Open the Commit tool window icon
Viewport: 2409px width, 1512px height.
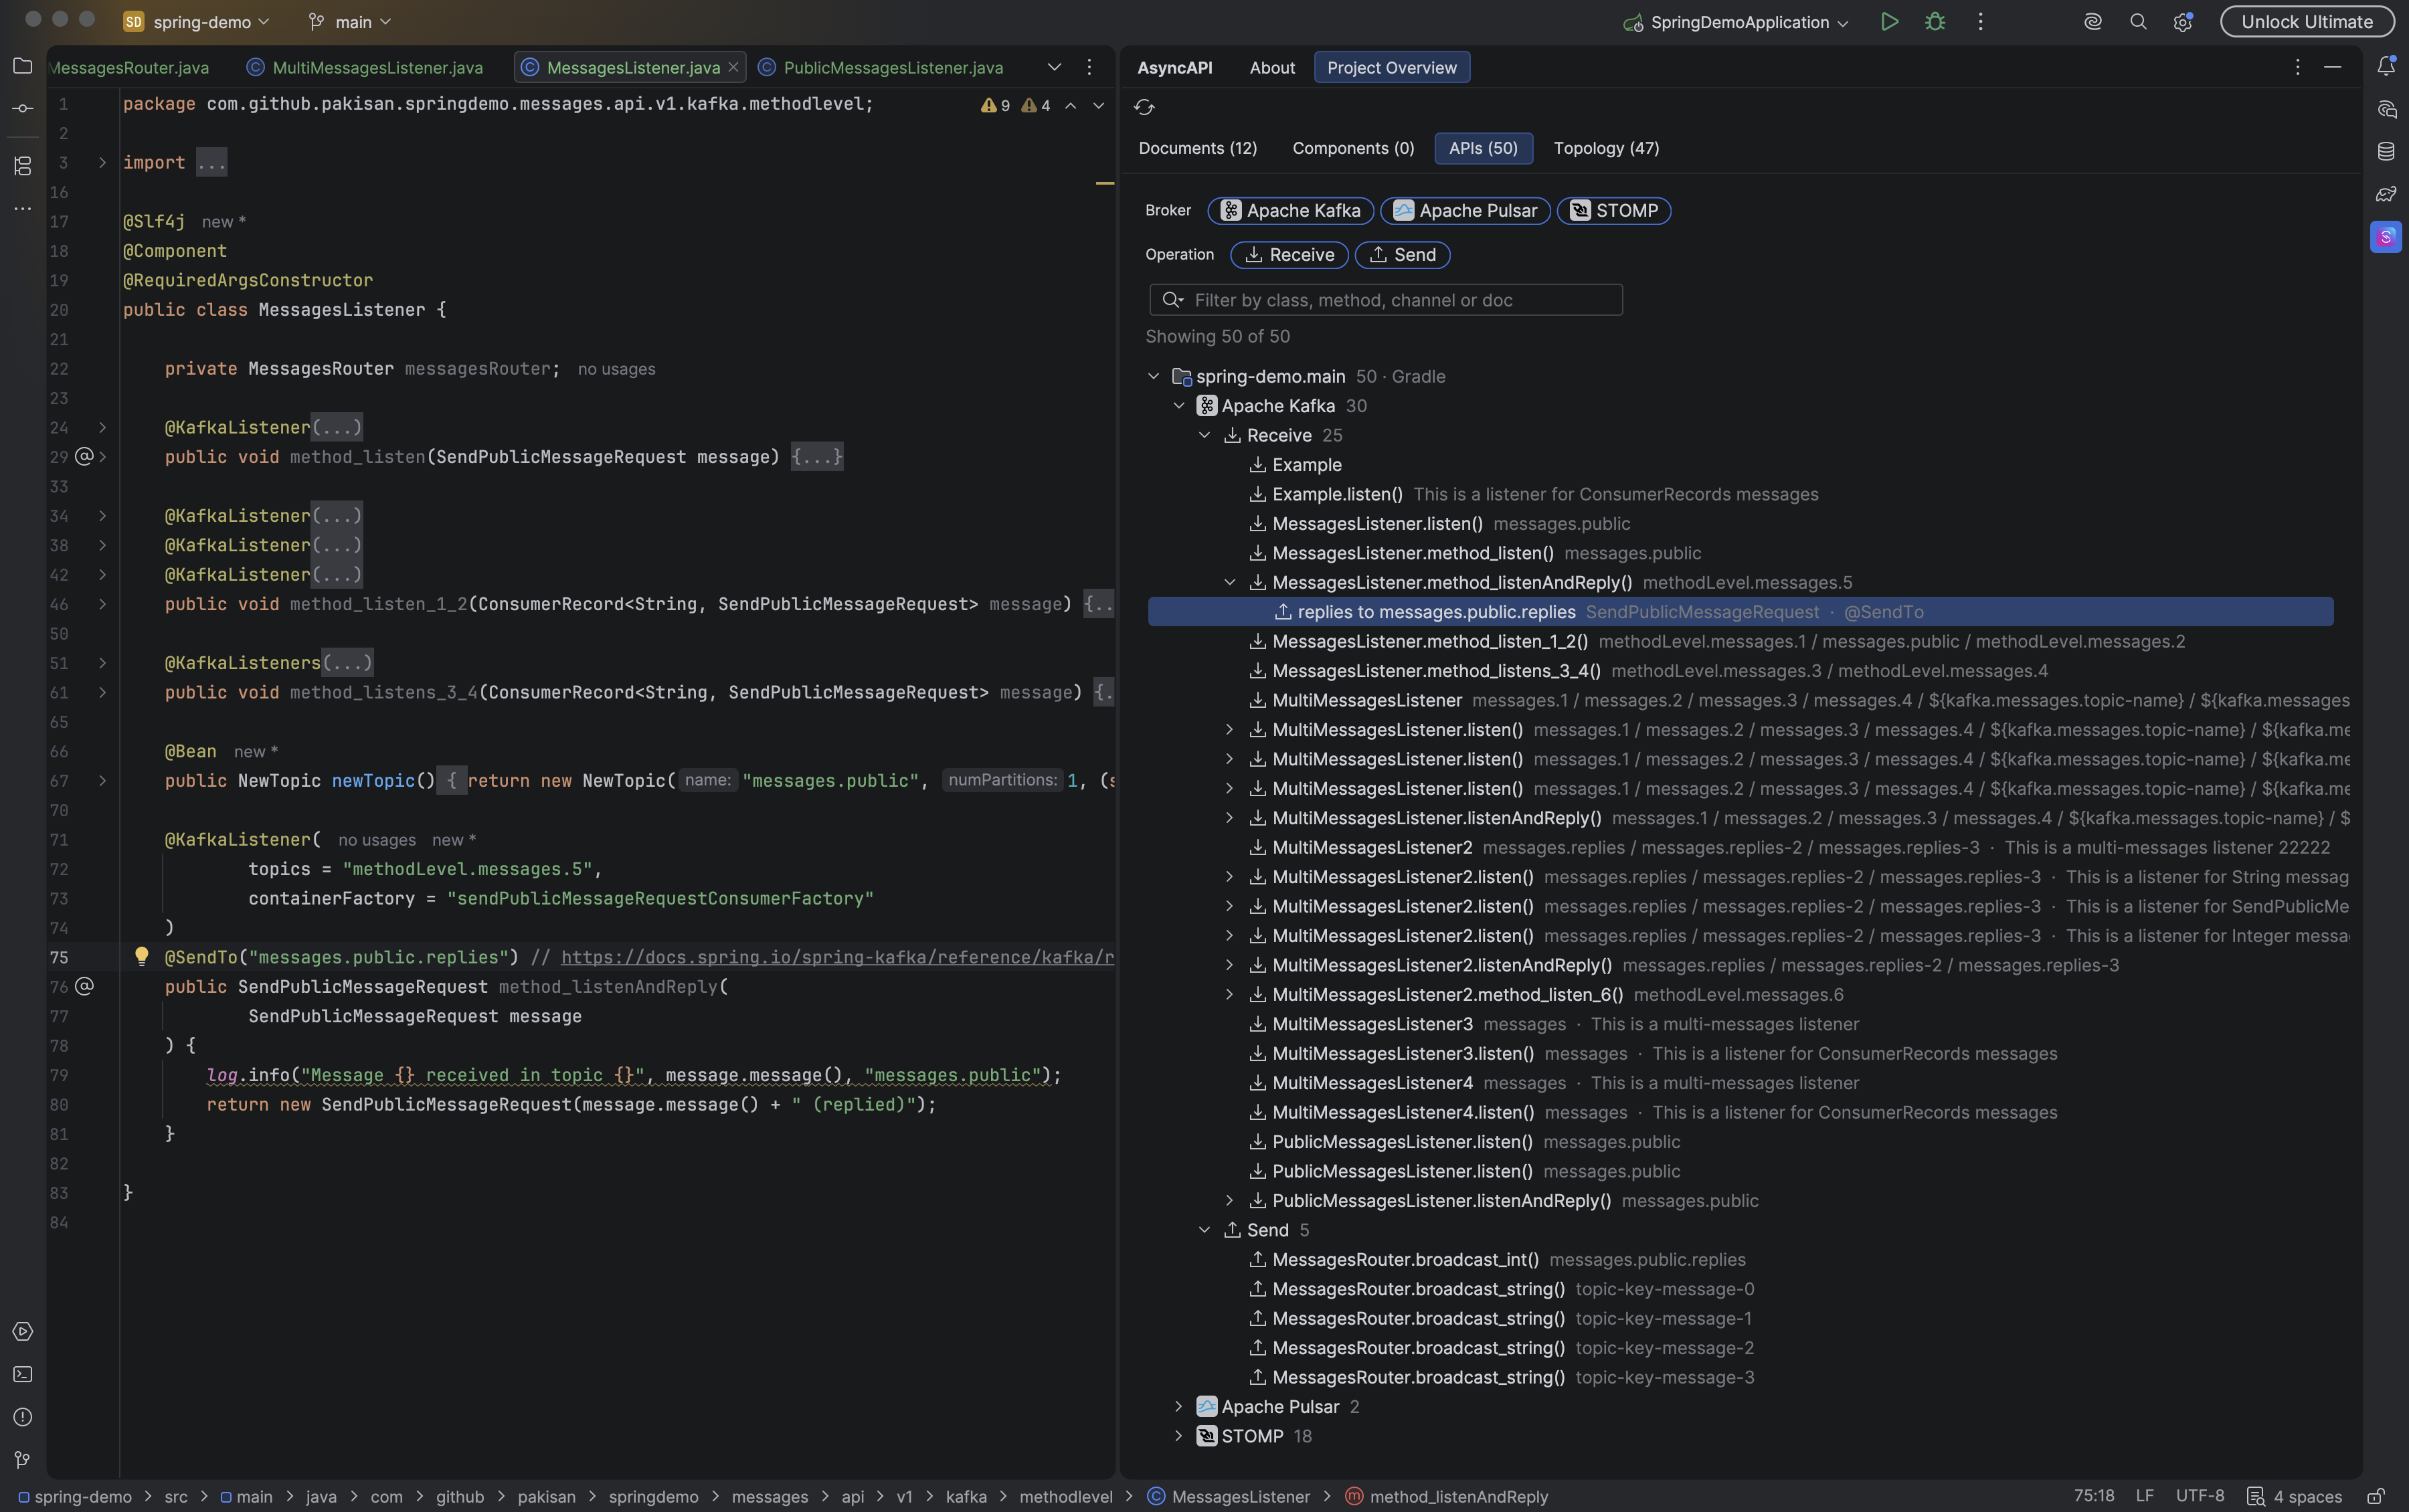(x=22, y=108)
